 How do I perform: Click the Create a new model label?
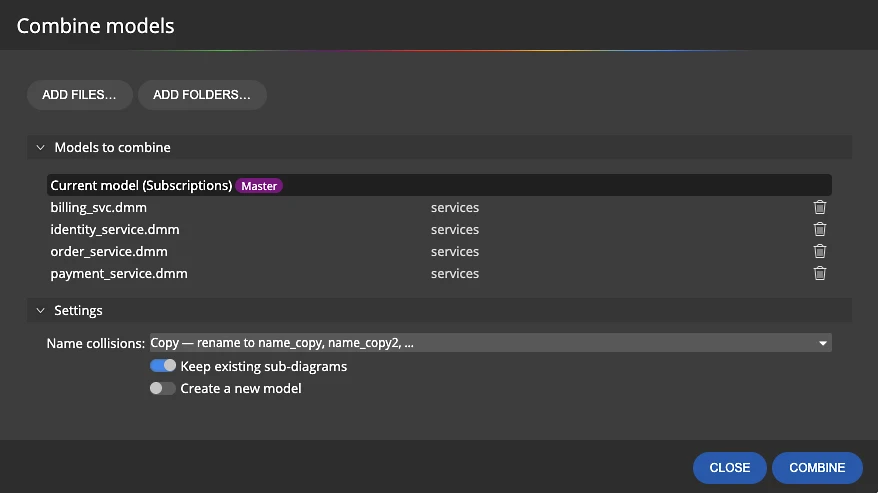click(x=241, y=388)
